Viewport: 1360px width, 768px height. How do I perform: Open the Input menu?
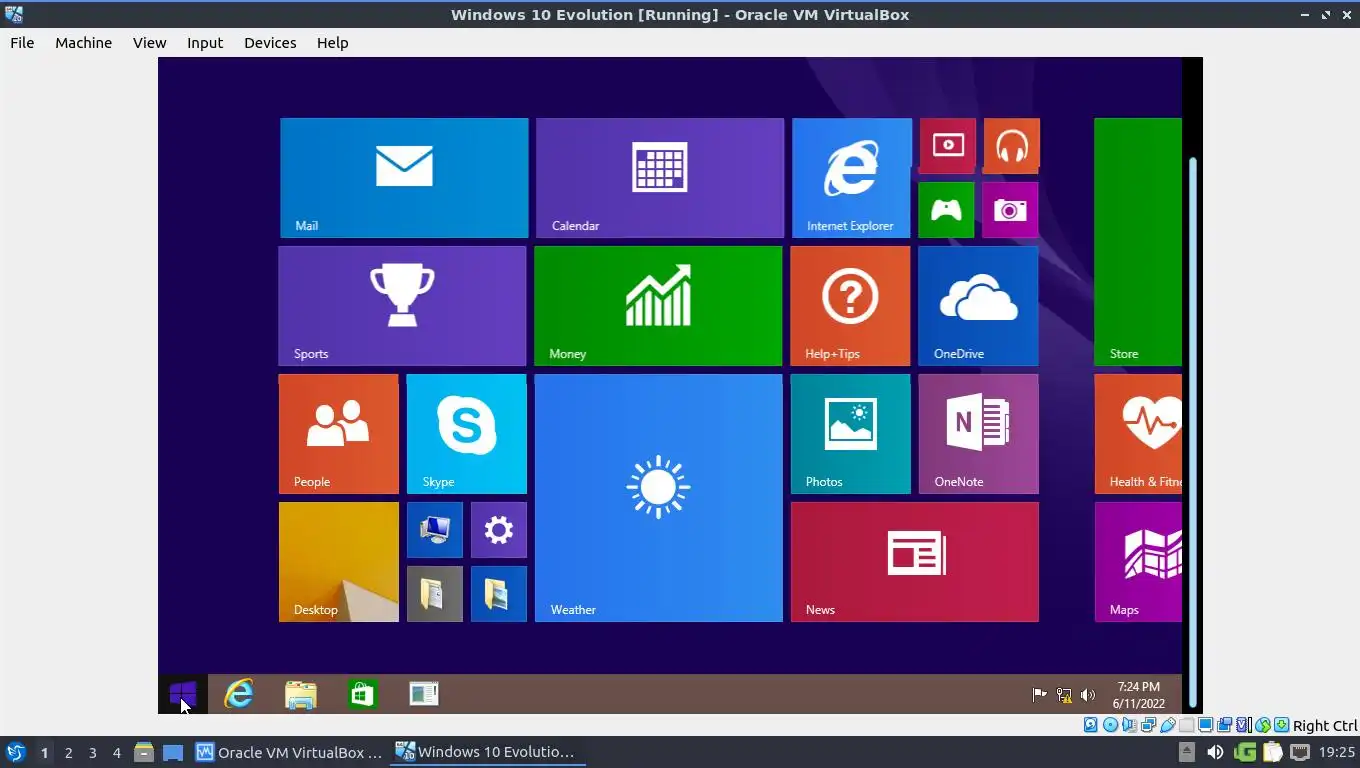pos(205,42)
